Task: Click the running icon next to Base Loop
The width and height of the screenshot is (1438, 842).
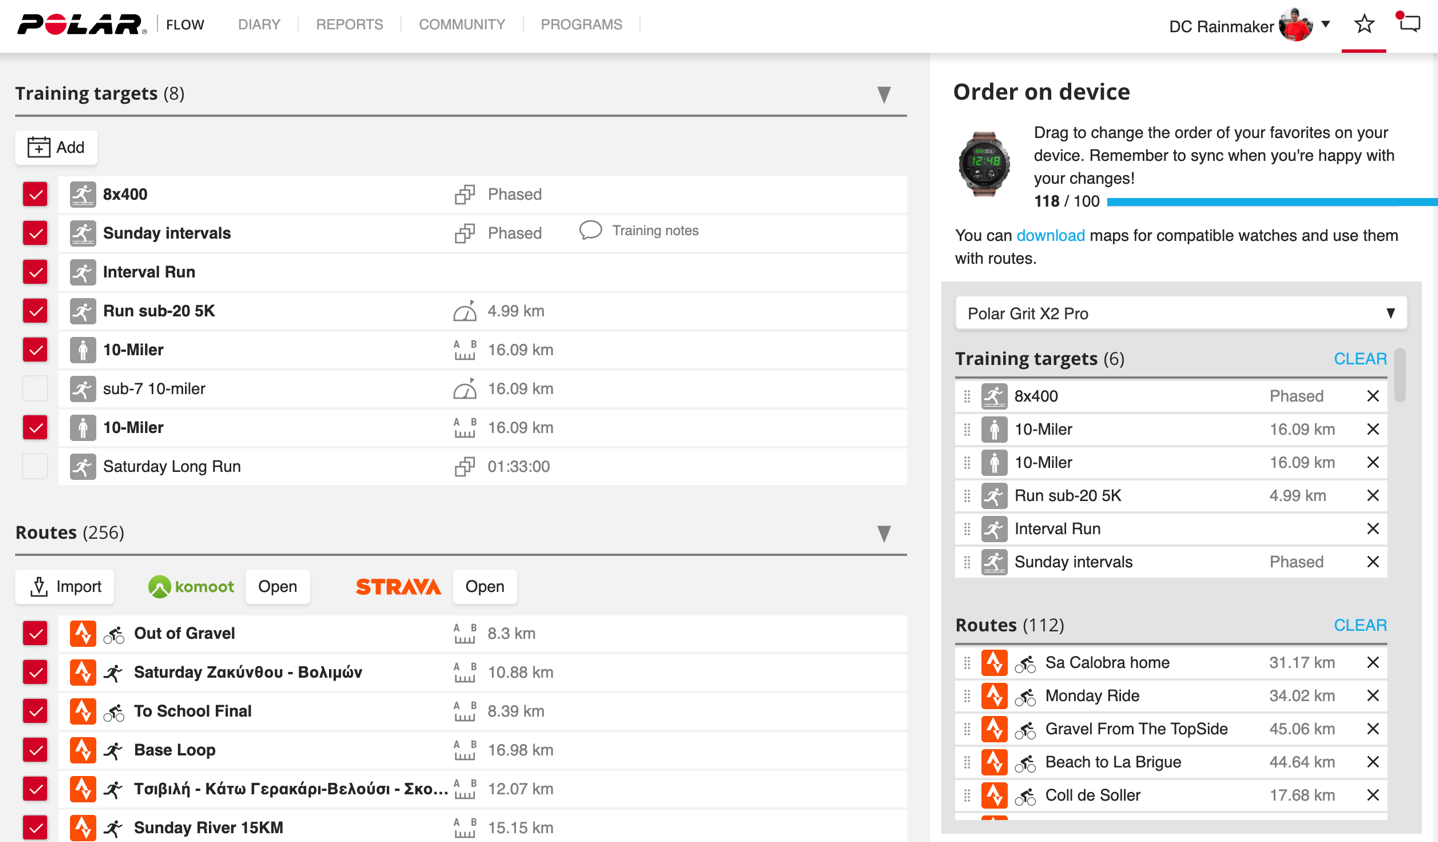Action: pos(114,750)
